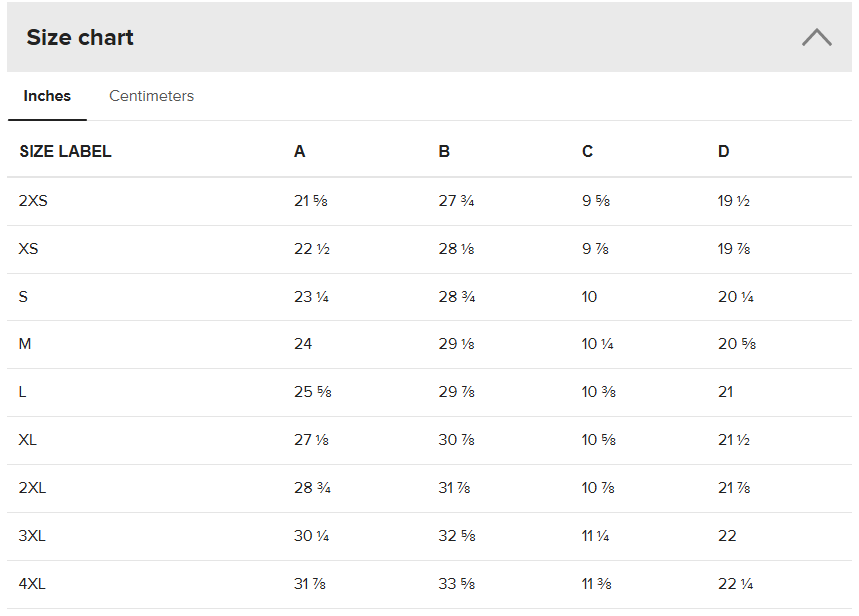Screen dimensions: 859x616
Task: Switch to the Centimeters tab
Action: (151, 96)
